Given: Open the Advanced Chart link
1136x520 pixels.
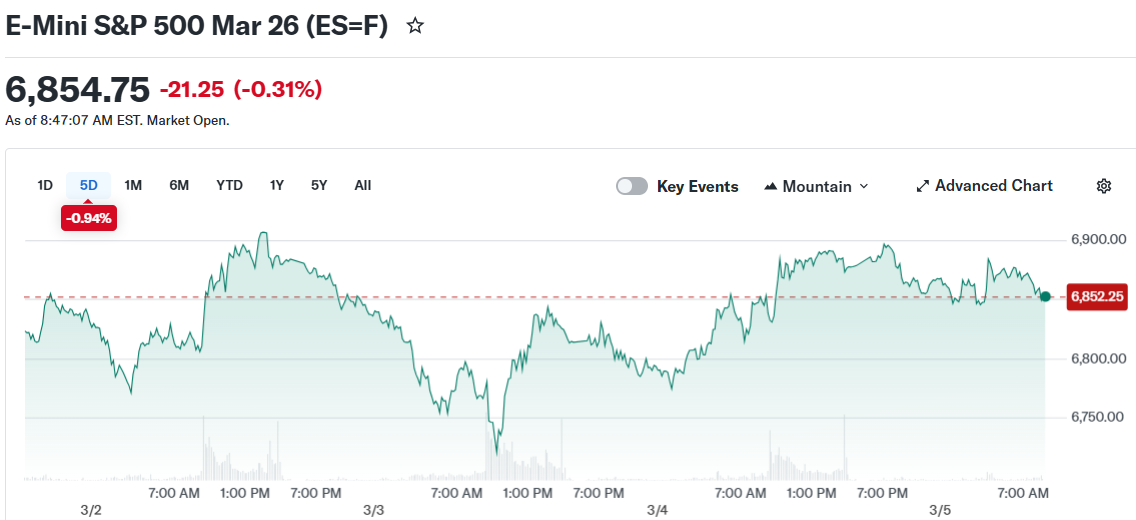Looking at the screenshot, I should (985, 185).
